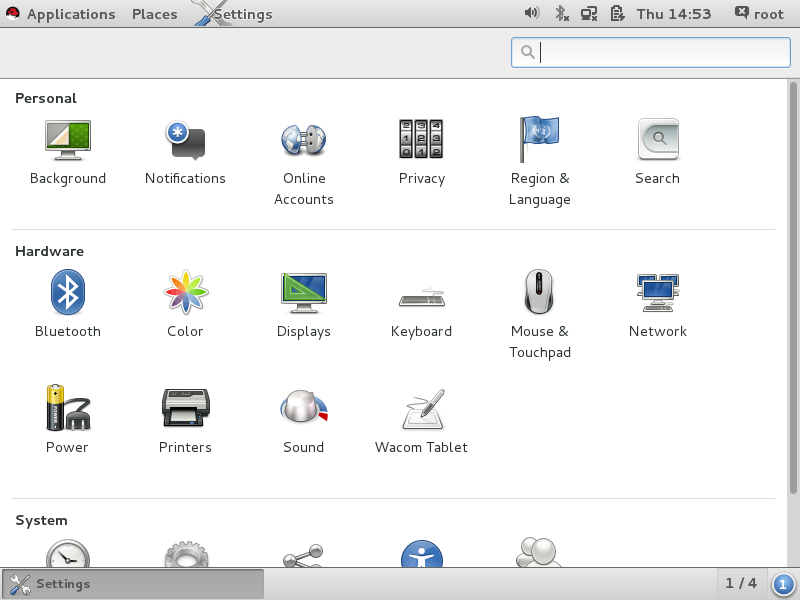Open the users icon under System
The width and height of the screenshot is (800, 600).
tap(539, 552)
